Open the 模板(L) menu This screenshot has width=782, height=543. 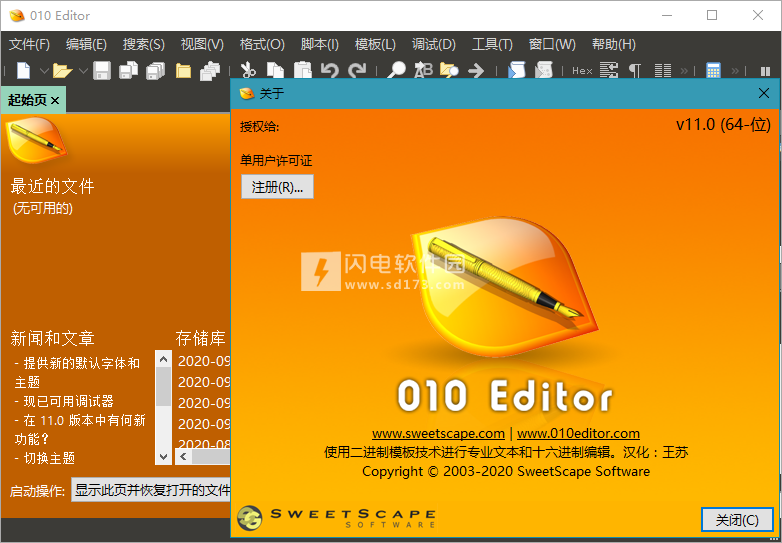(x=375, y=44)
